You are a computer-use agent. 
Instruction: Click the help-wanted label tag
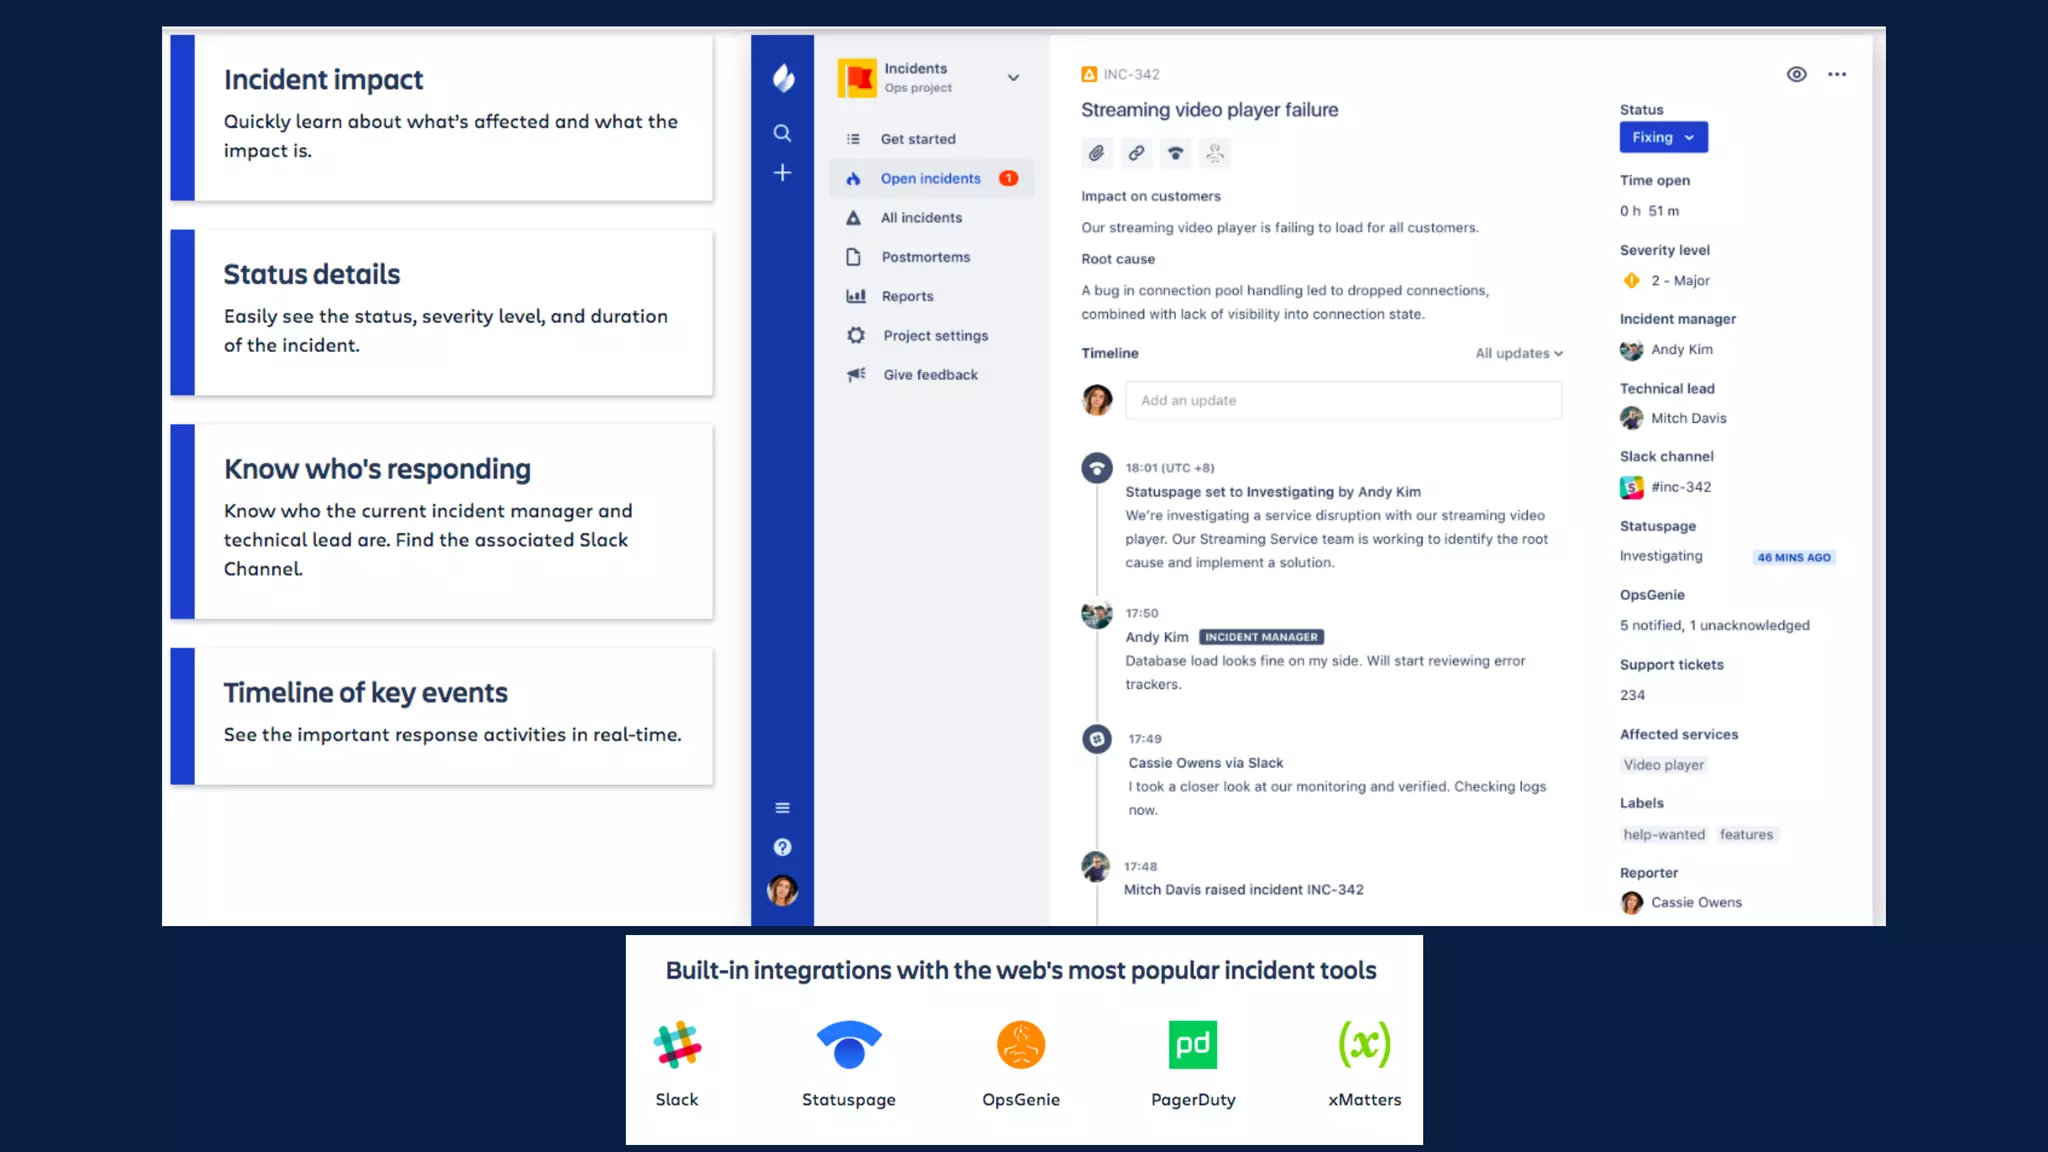(x=1663, y=834)
